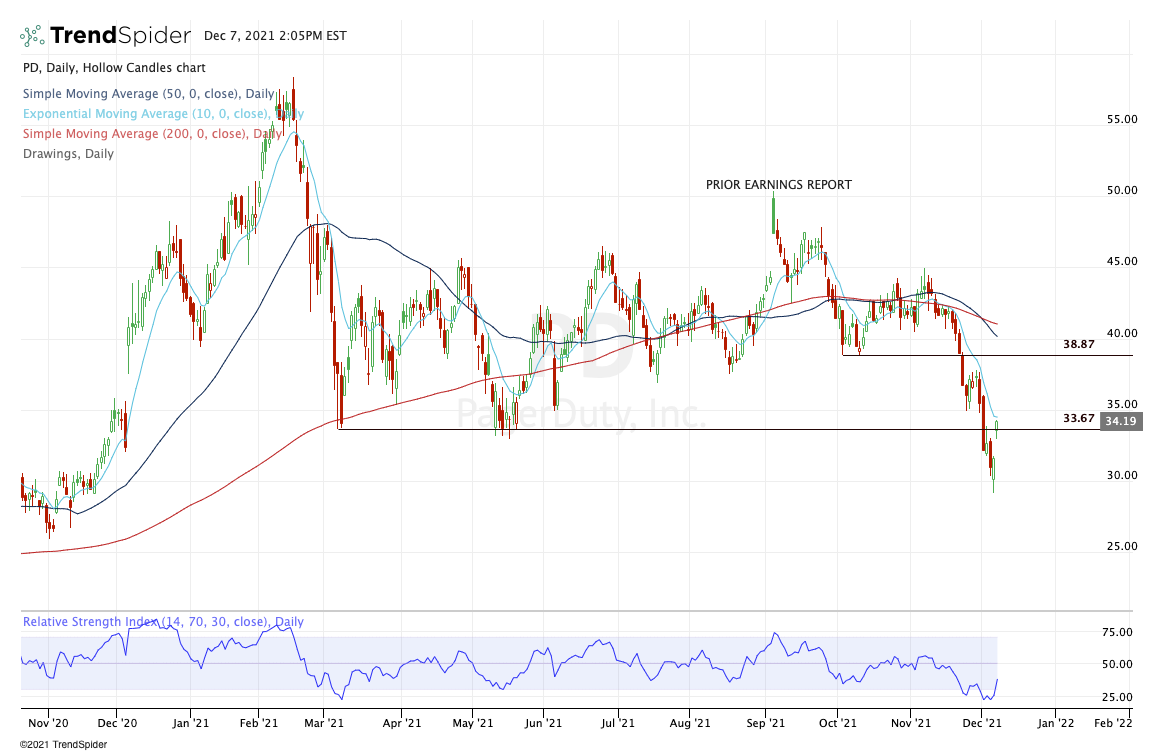Click the Jul '21 date axis label
Viewport: 1163px width, 754px height.
(617, 723)
